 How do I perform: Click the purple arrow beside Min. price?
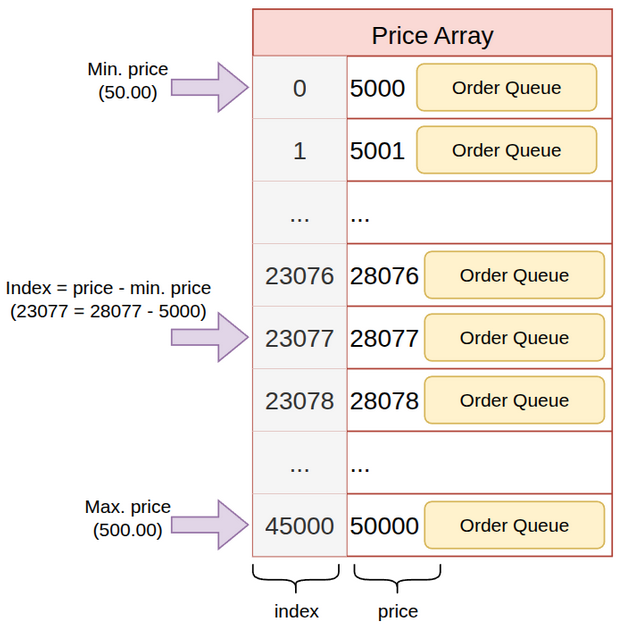(x=209, y=88)
